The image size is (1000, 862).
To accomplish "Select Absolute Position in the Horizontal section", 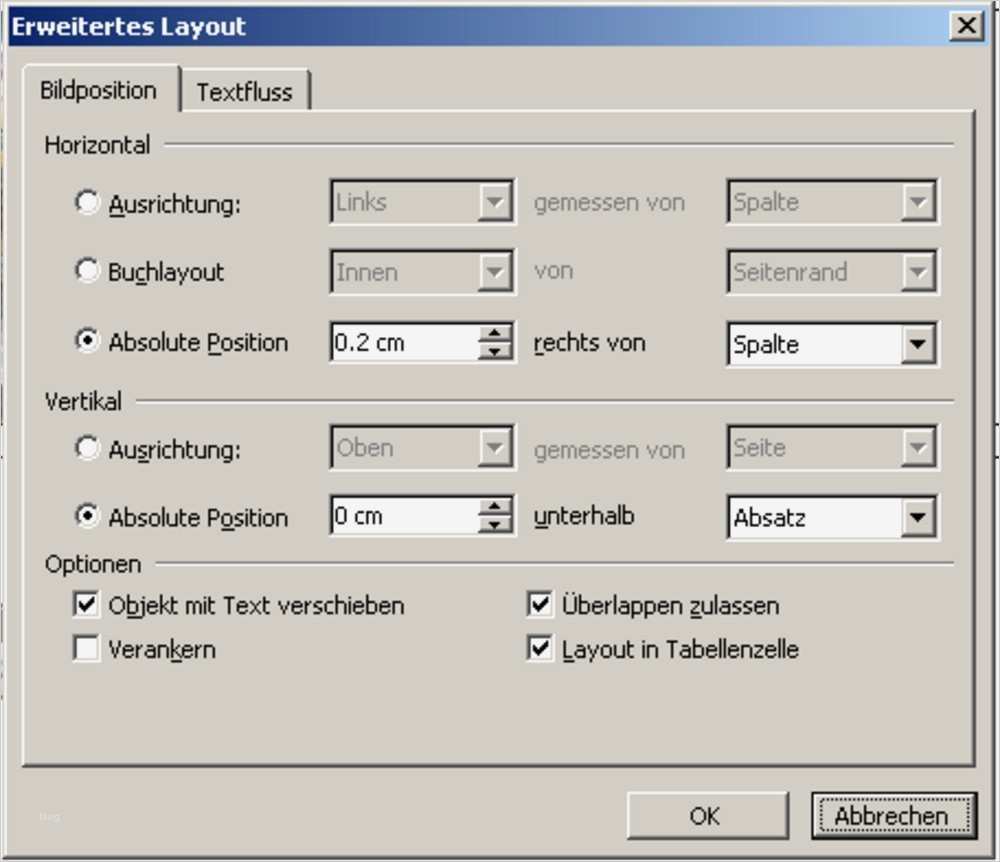I will [88, 342].
